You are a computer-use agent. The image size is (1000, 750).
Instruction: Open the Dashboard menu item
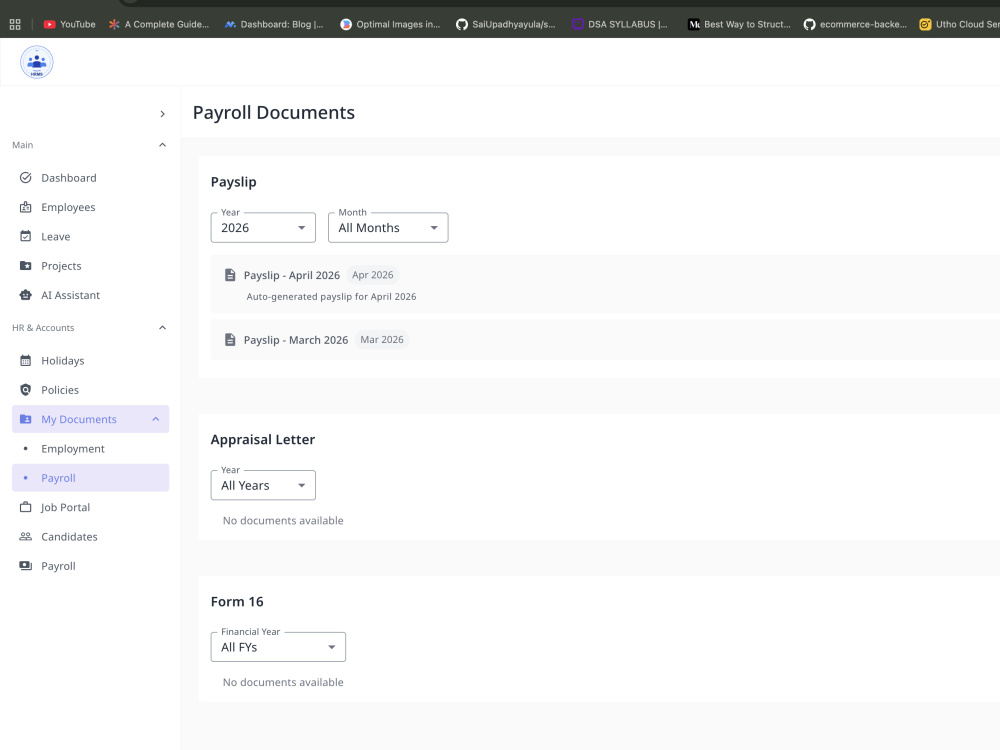(91, 178)
